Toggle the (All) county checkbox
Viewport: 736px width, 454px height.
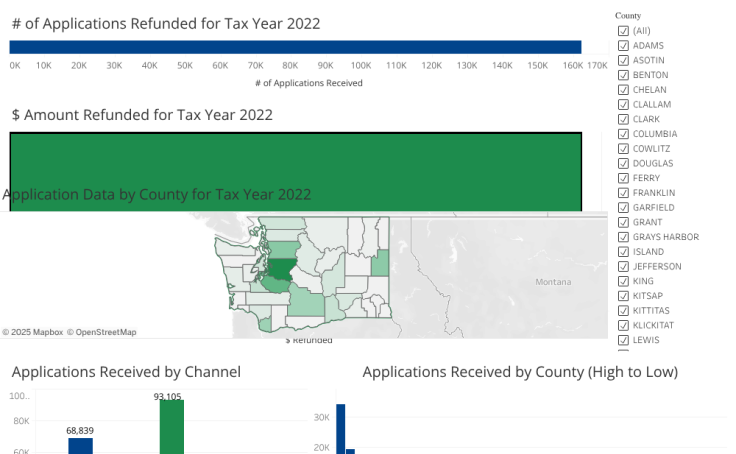click(623, 31)
